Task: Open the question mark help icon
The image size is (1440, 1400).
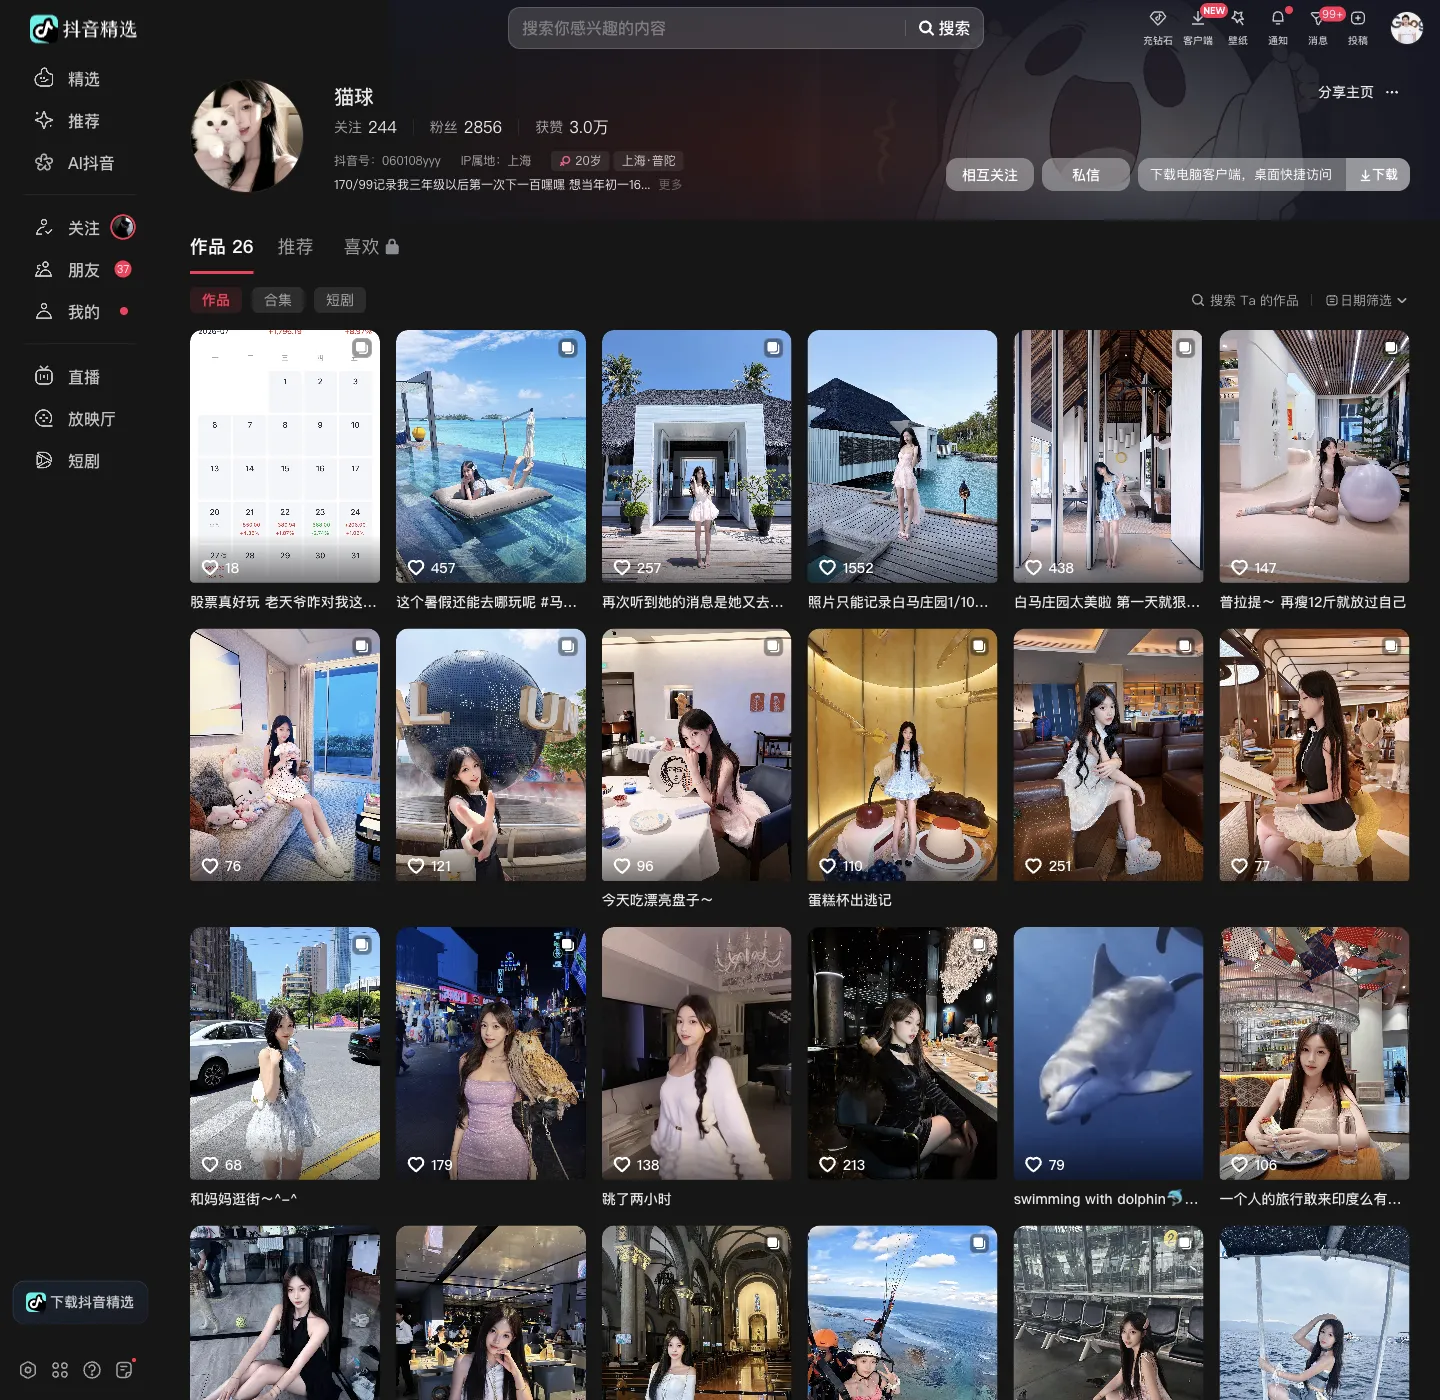Action: tap(92, 1370)
